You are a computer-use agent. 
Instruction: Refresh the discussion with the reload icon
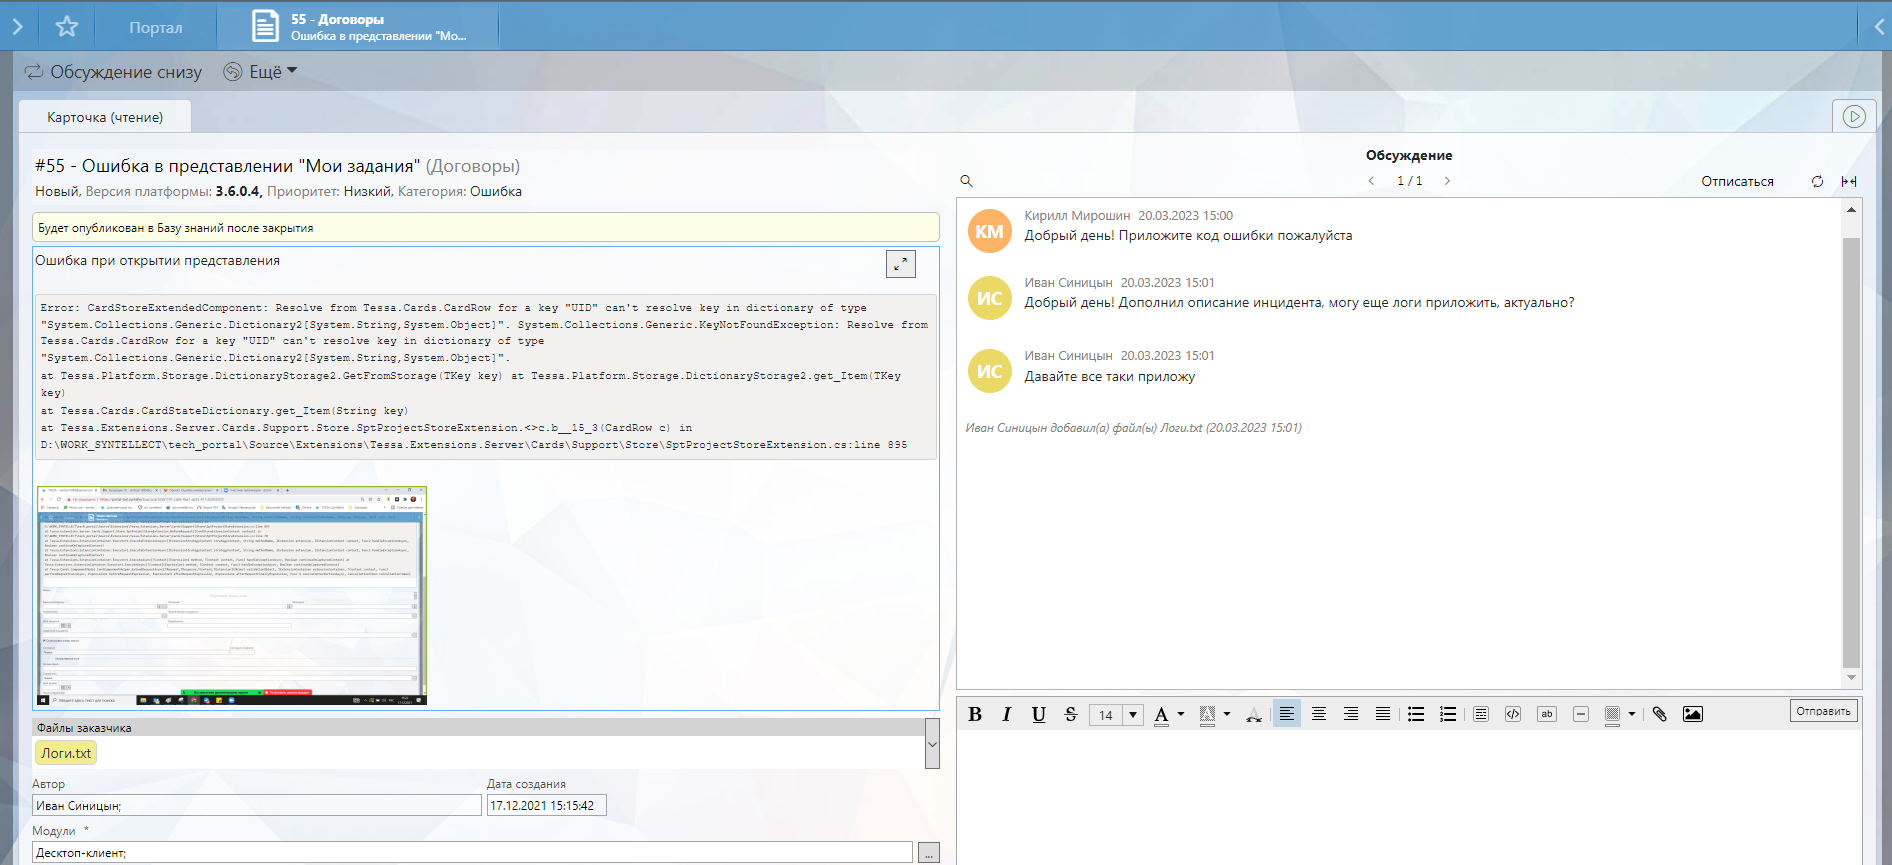pyautogui.click(x=1817, y=181)
